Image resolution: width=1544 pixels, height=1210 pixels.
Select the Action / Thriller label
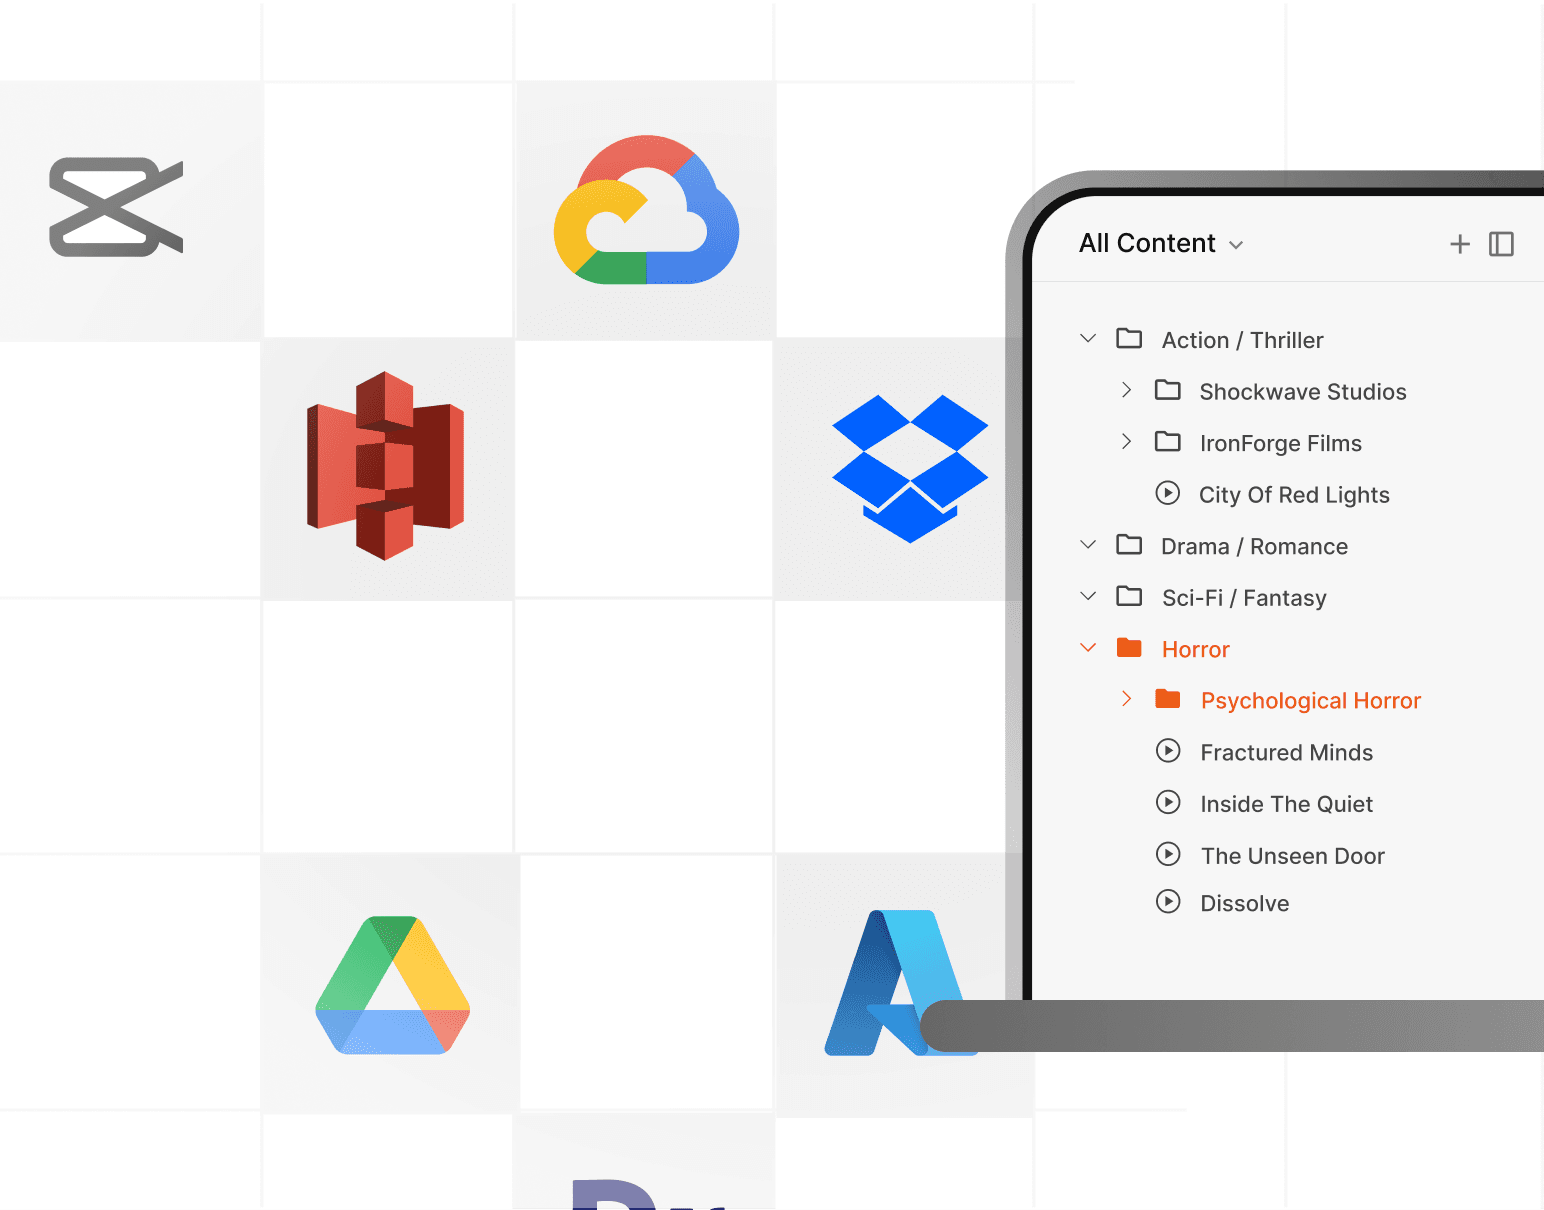pos(1242,341)
